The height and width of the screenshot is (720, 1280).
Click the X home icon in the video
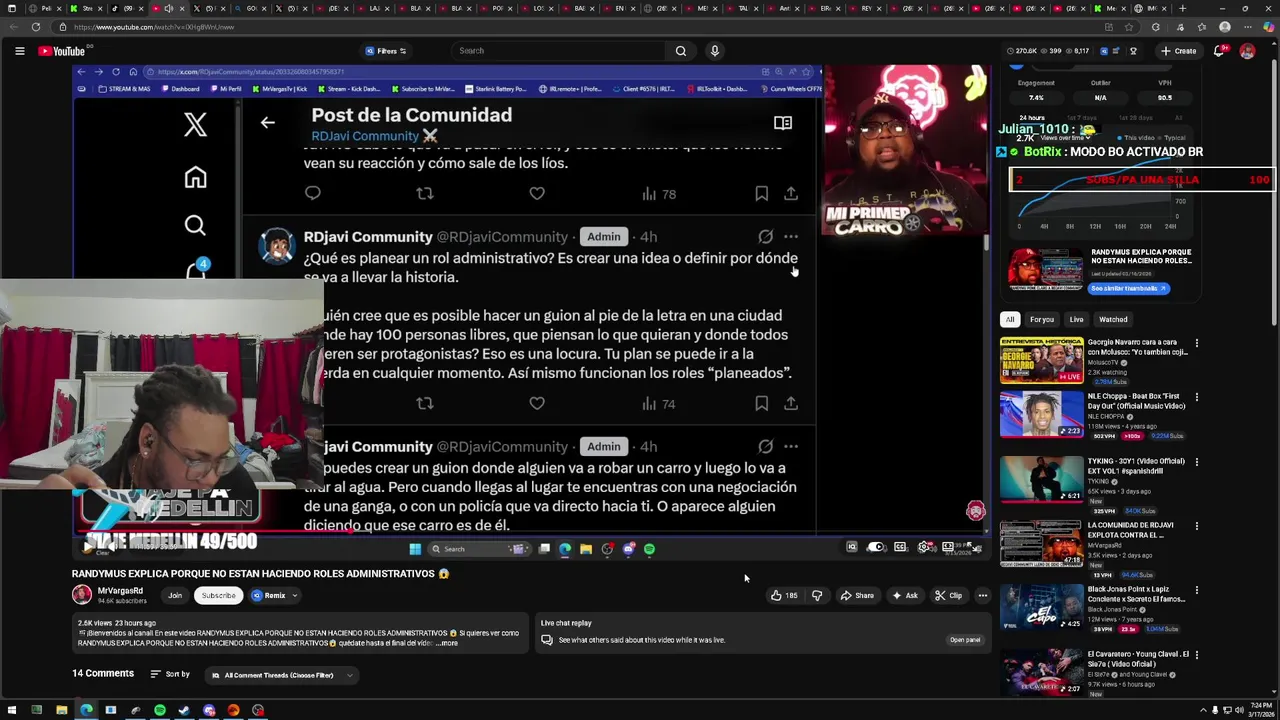point(195,177)
